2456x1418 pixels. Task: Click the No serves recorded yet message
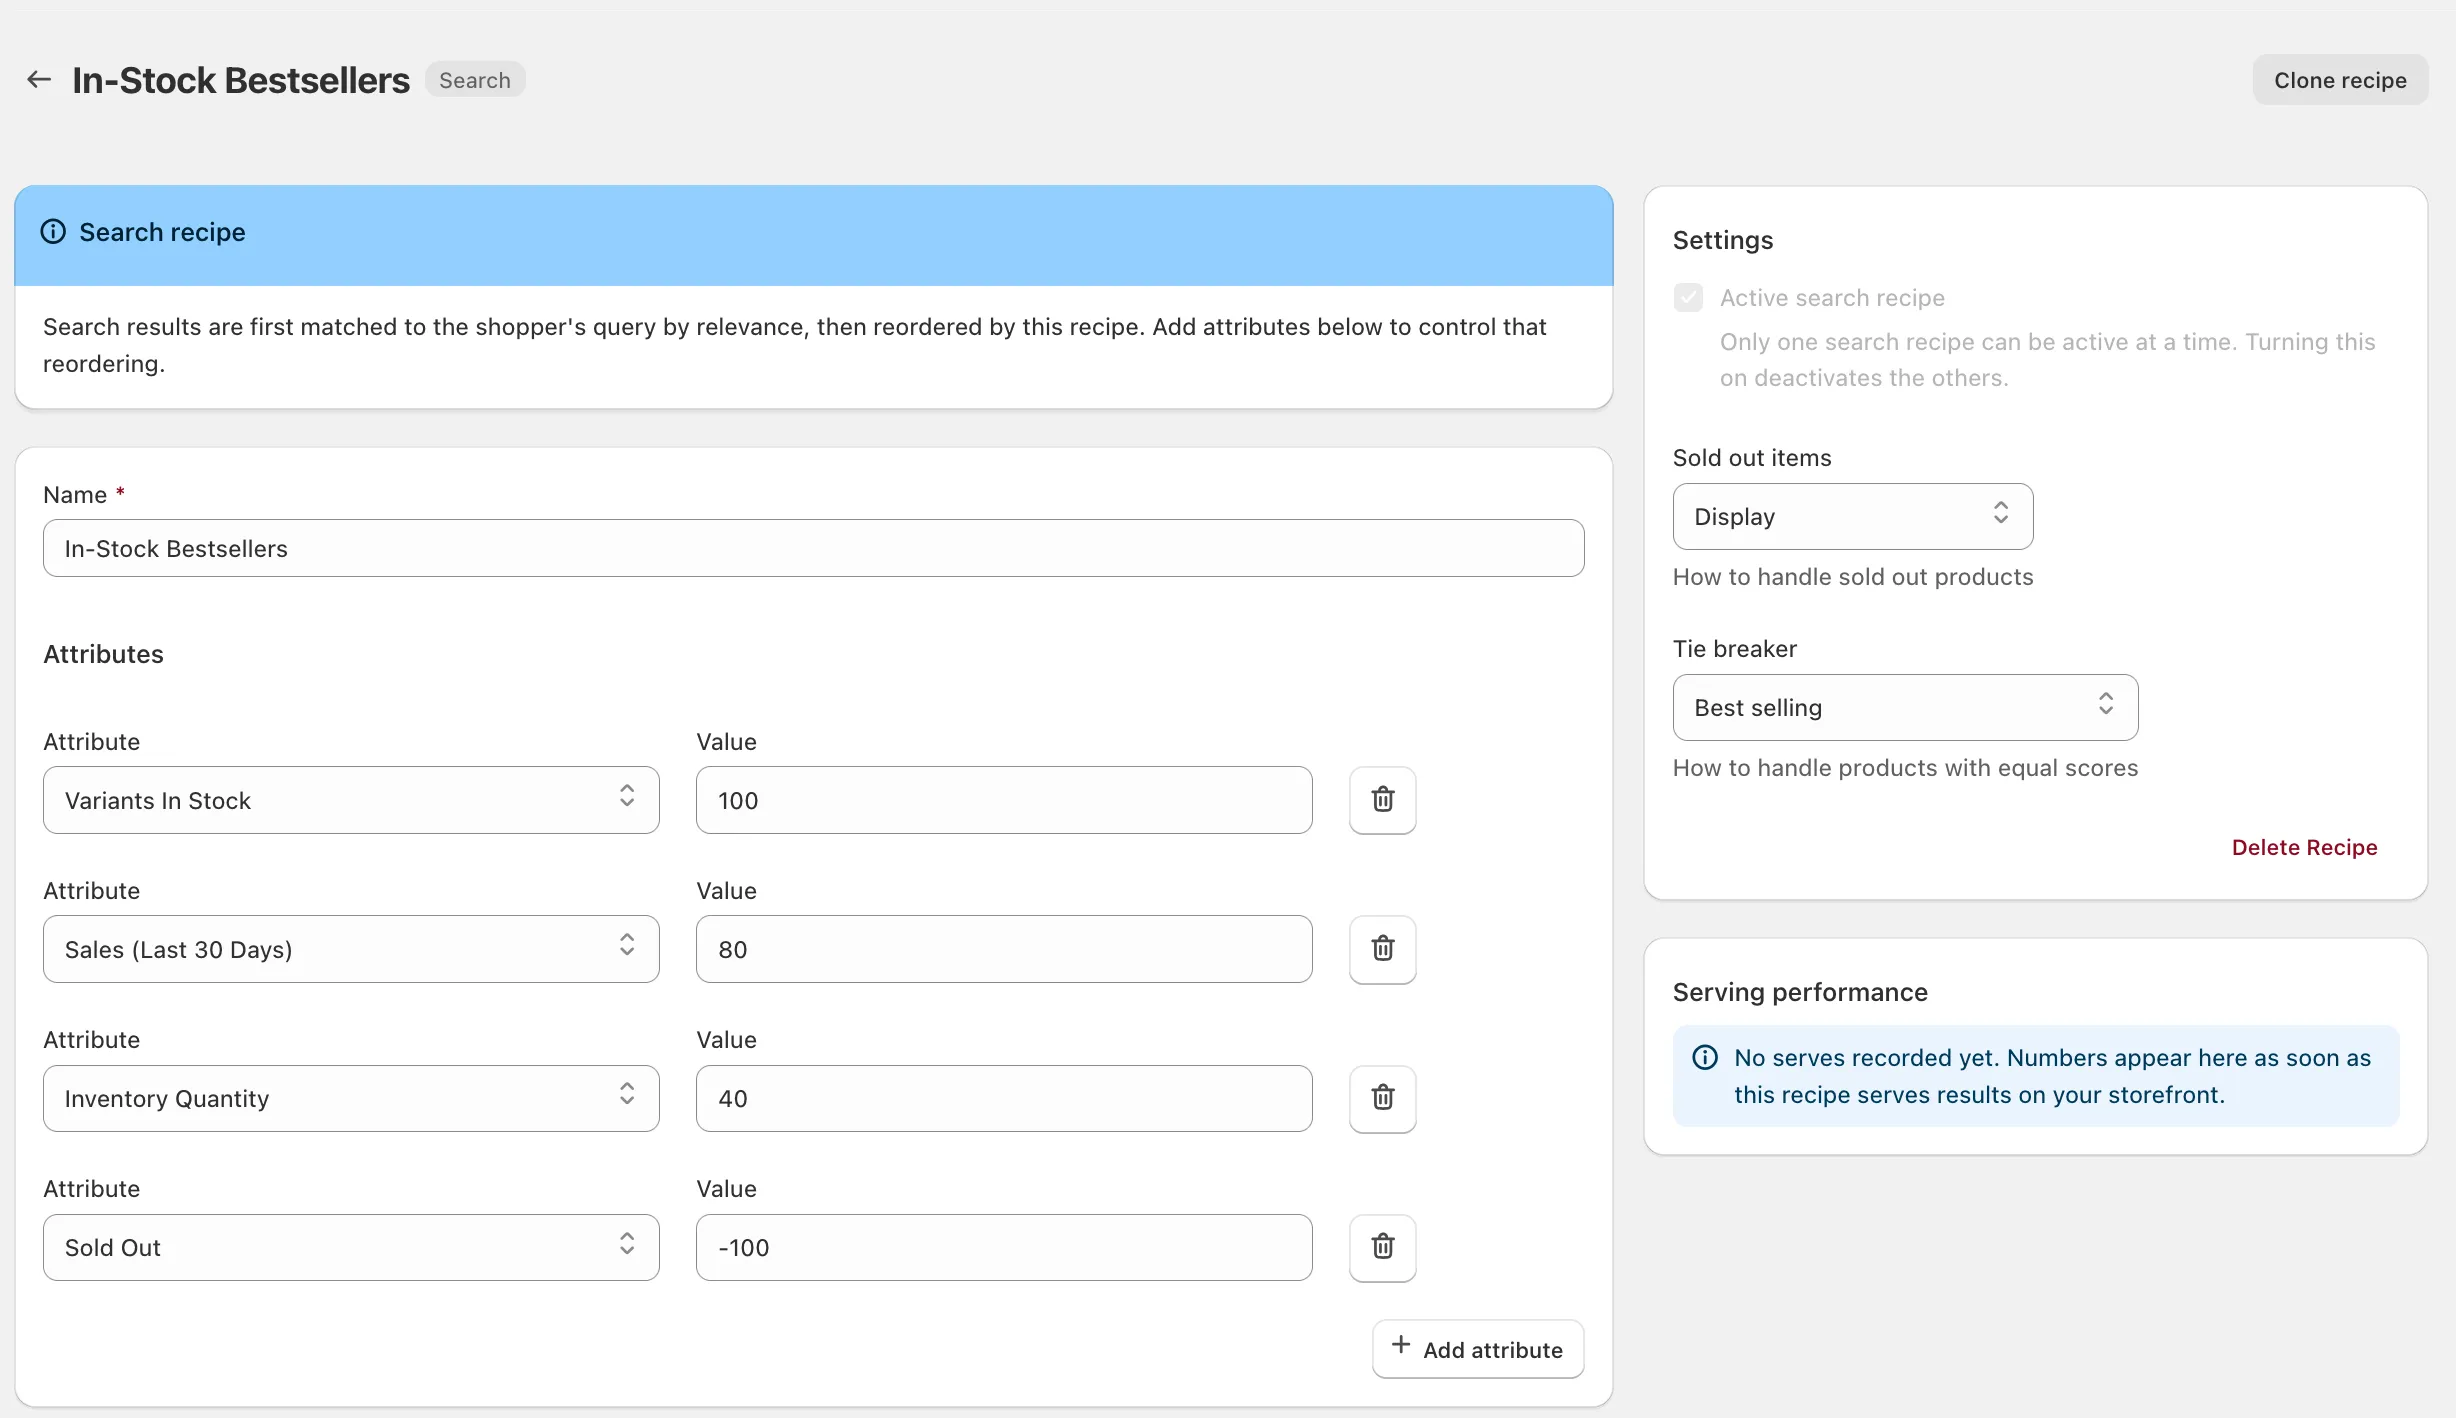pyautogui.click(x=2052, y=1076)
